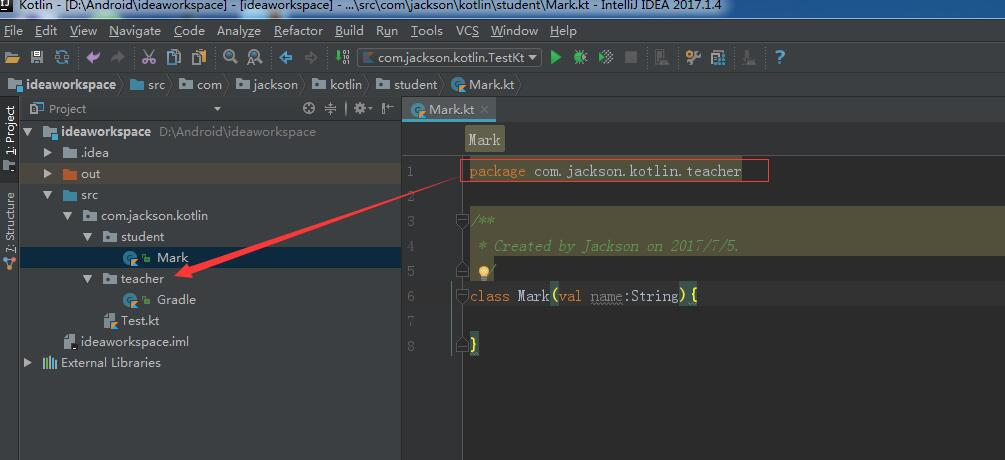The width and height of the screenshot is (1005, 460).
Task: Click the Help question mark icon
Action: point(779,58)
